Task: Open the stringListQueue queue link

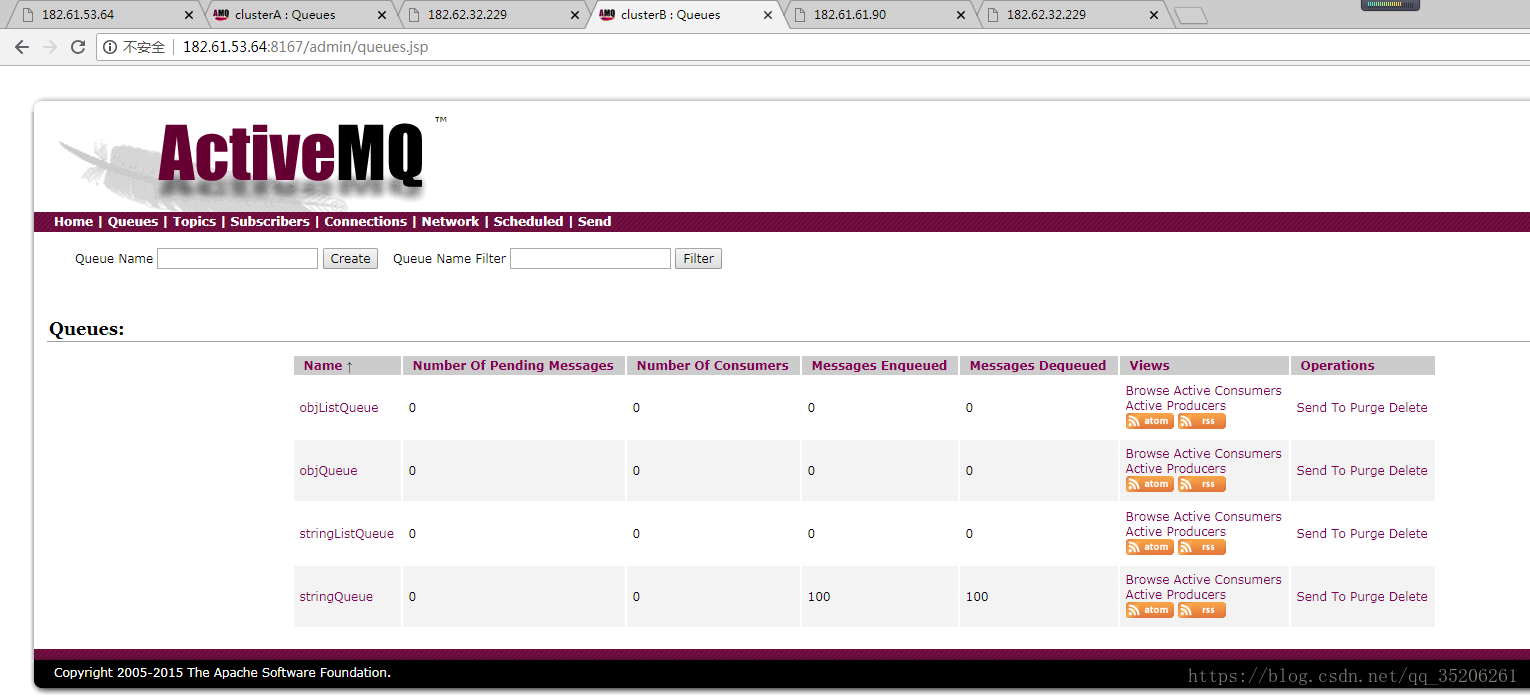Action: click(x=346, y=534)
